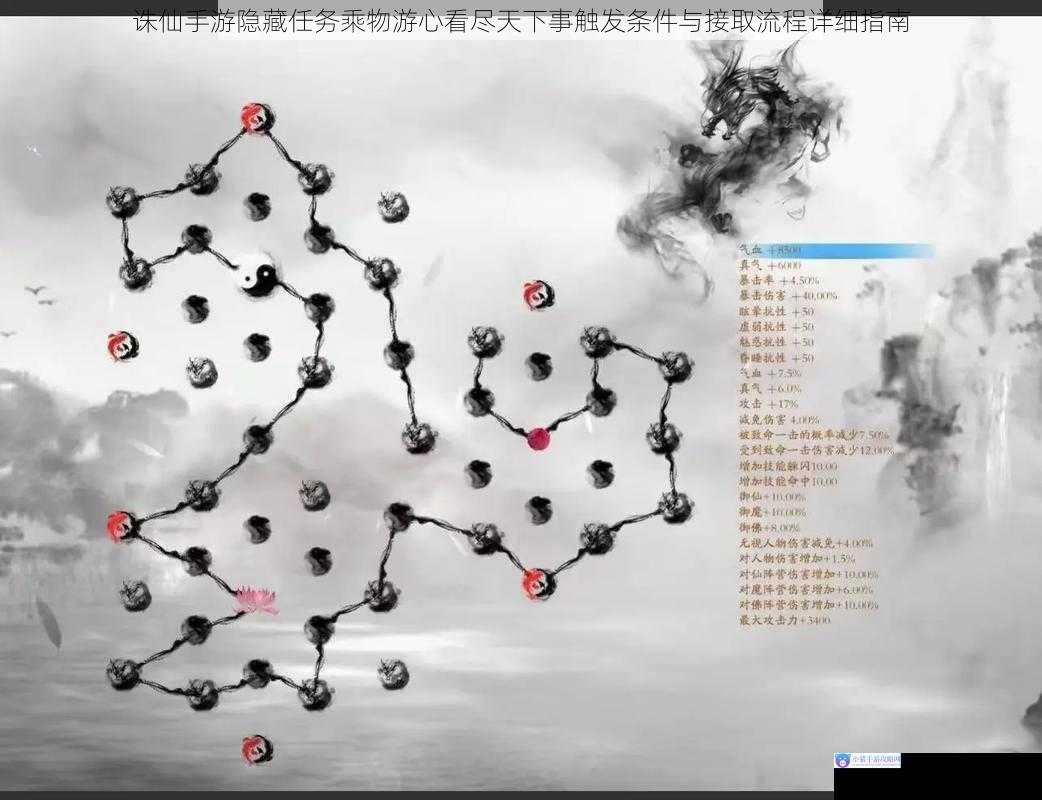The height and width of the screenshot is (800, 1042).
Task: Select the yin-yang taiji node
Action: click(x=257, y=274)
